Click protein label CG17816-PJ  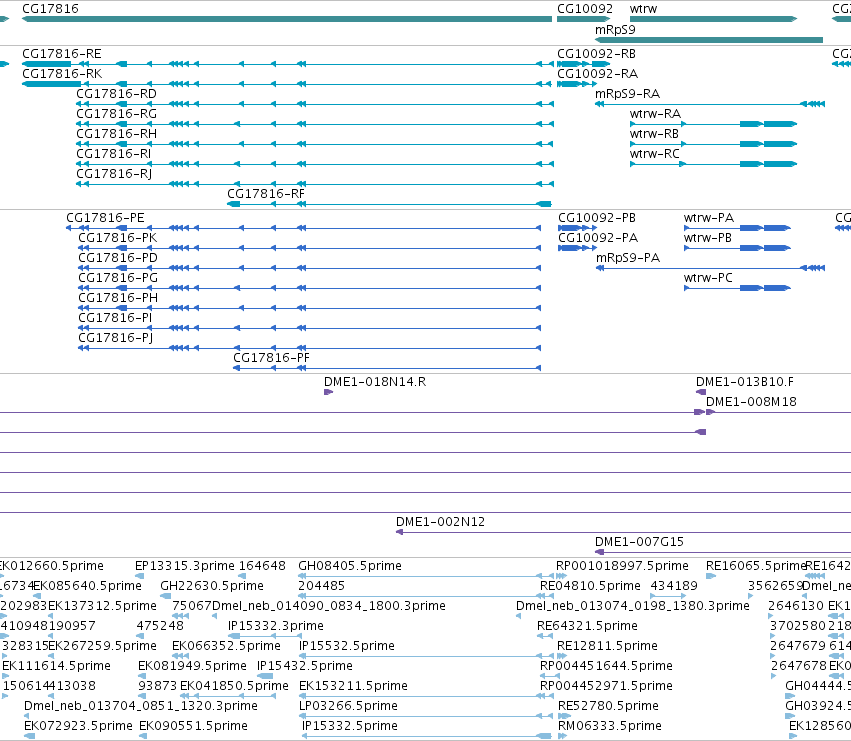[x=116, y=338]
